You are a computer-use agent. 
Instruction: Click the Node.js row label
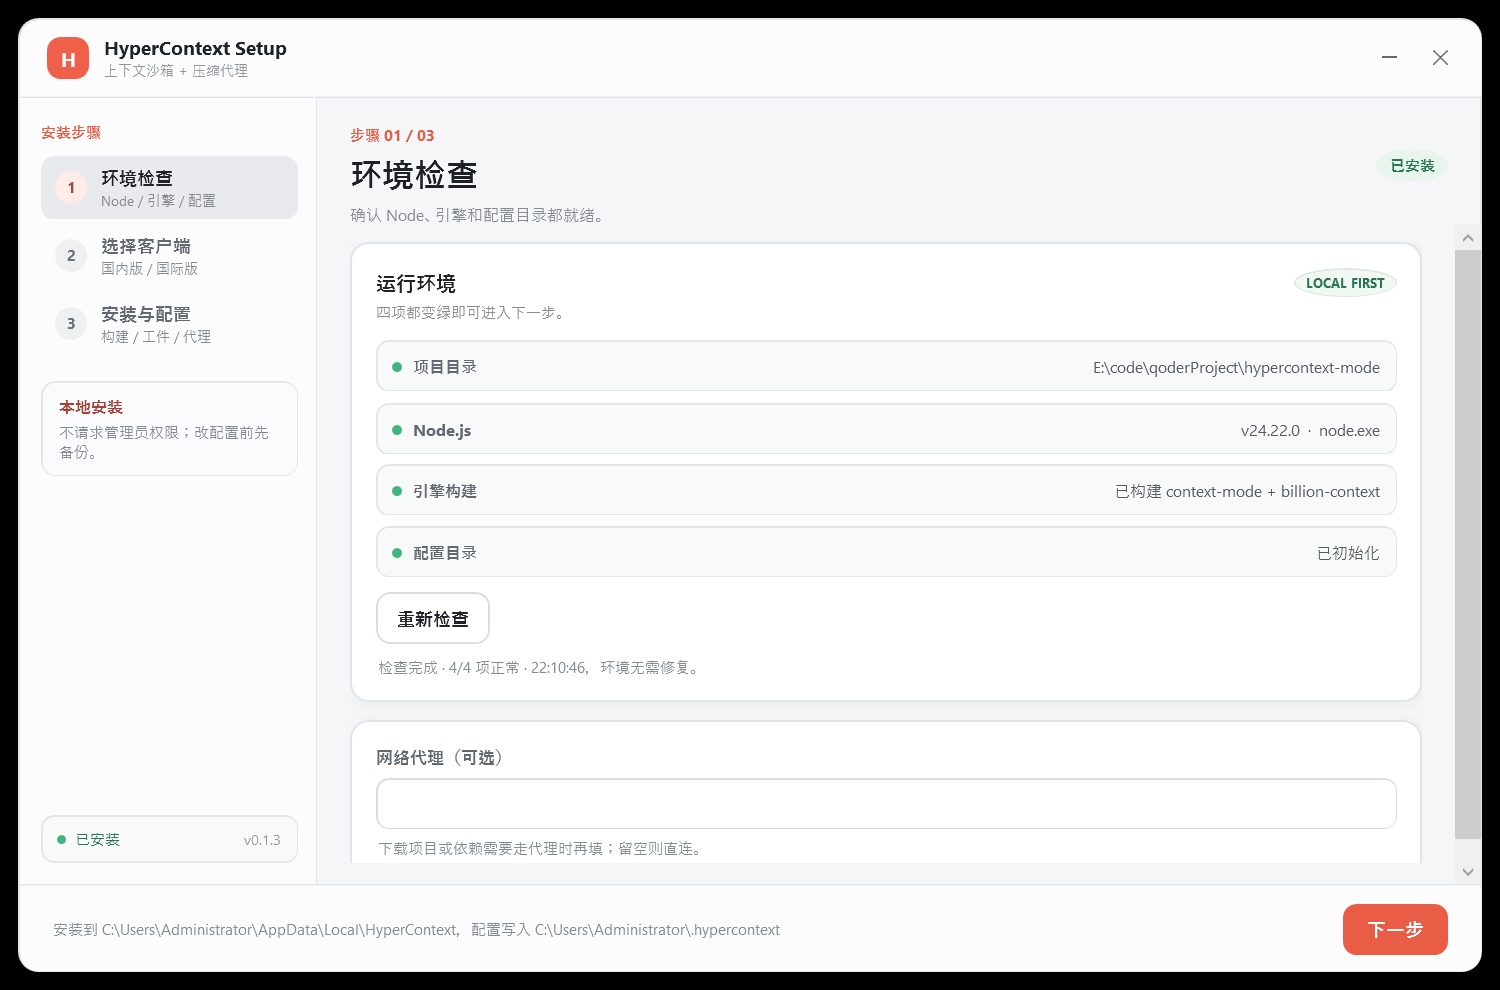442,431
